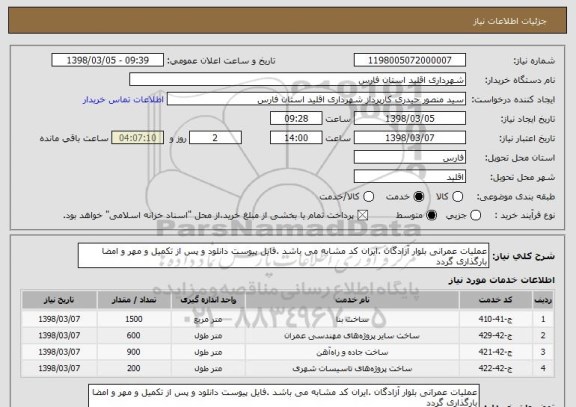576x407 pixels.
Task: Choose the کالا/خدمت category option
Action: coord(368,197)
